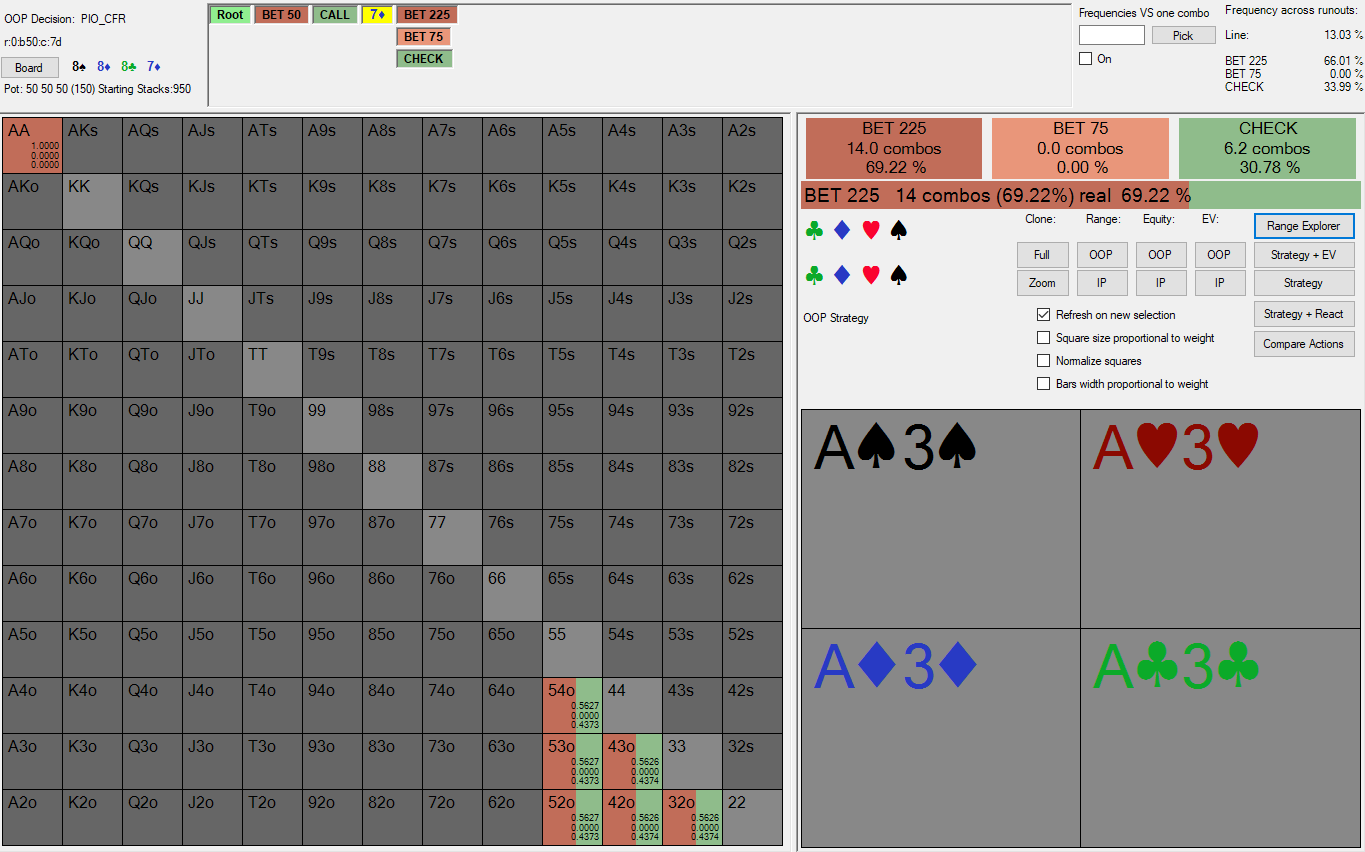Show IP EV
Image resolution: width=1365 pixels, height=852 pixels.
click(1219, 283)
